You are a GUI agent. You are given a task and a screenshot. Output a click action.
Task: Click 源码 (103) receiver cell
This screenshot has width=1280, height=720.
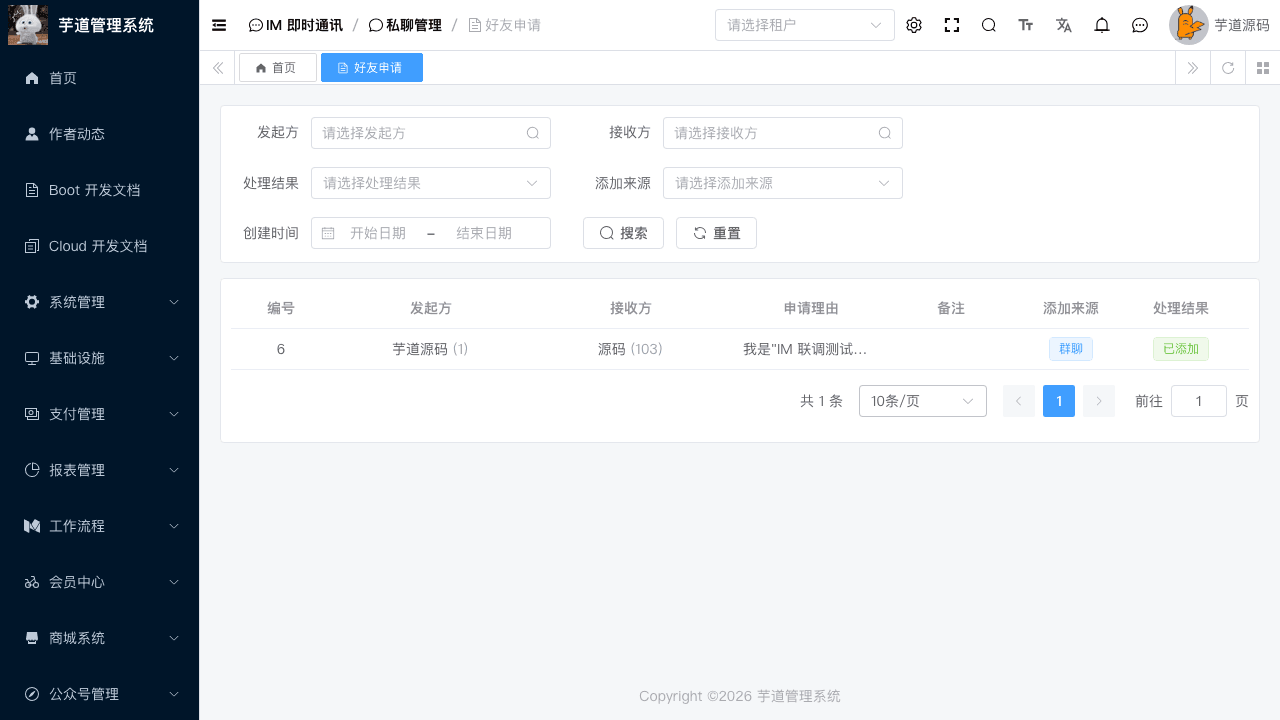(x=630, y=349)
